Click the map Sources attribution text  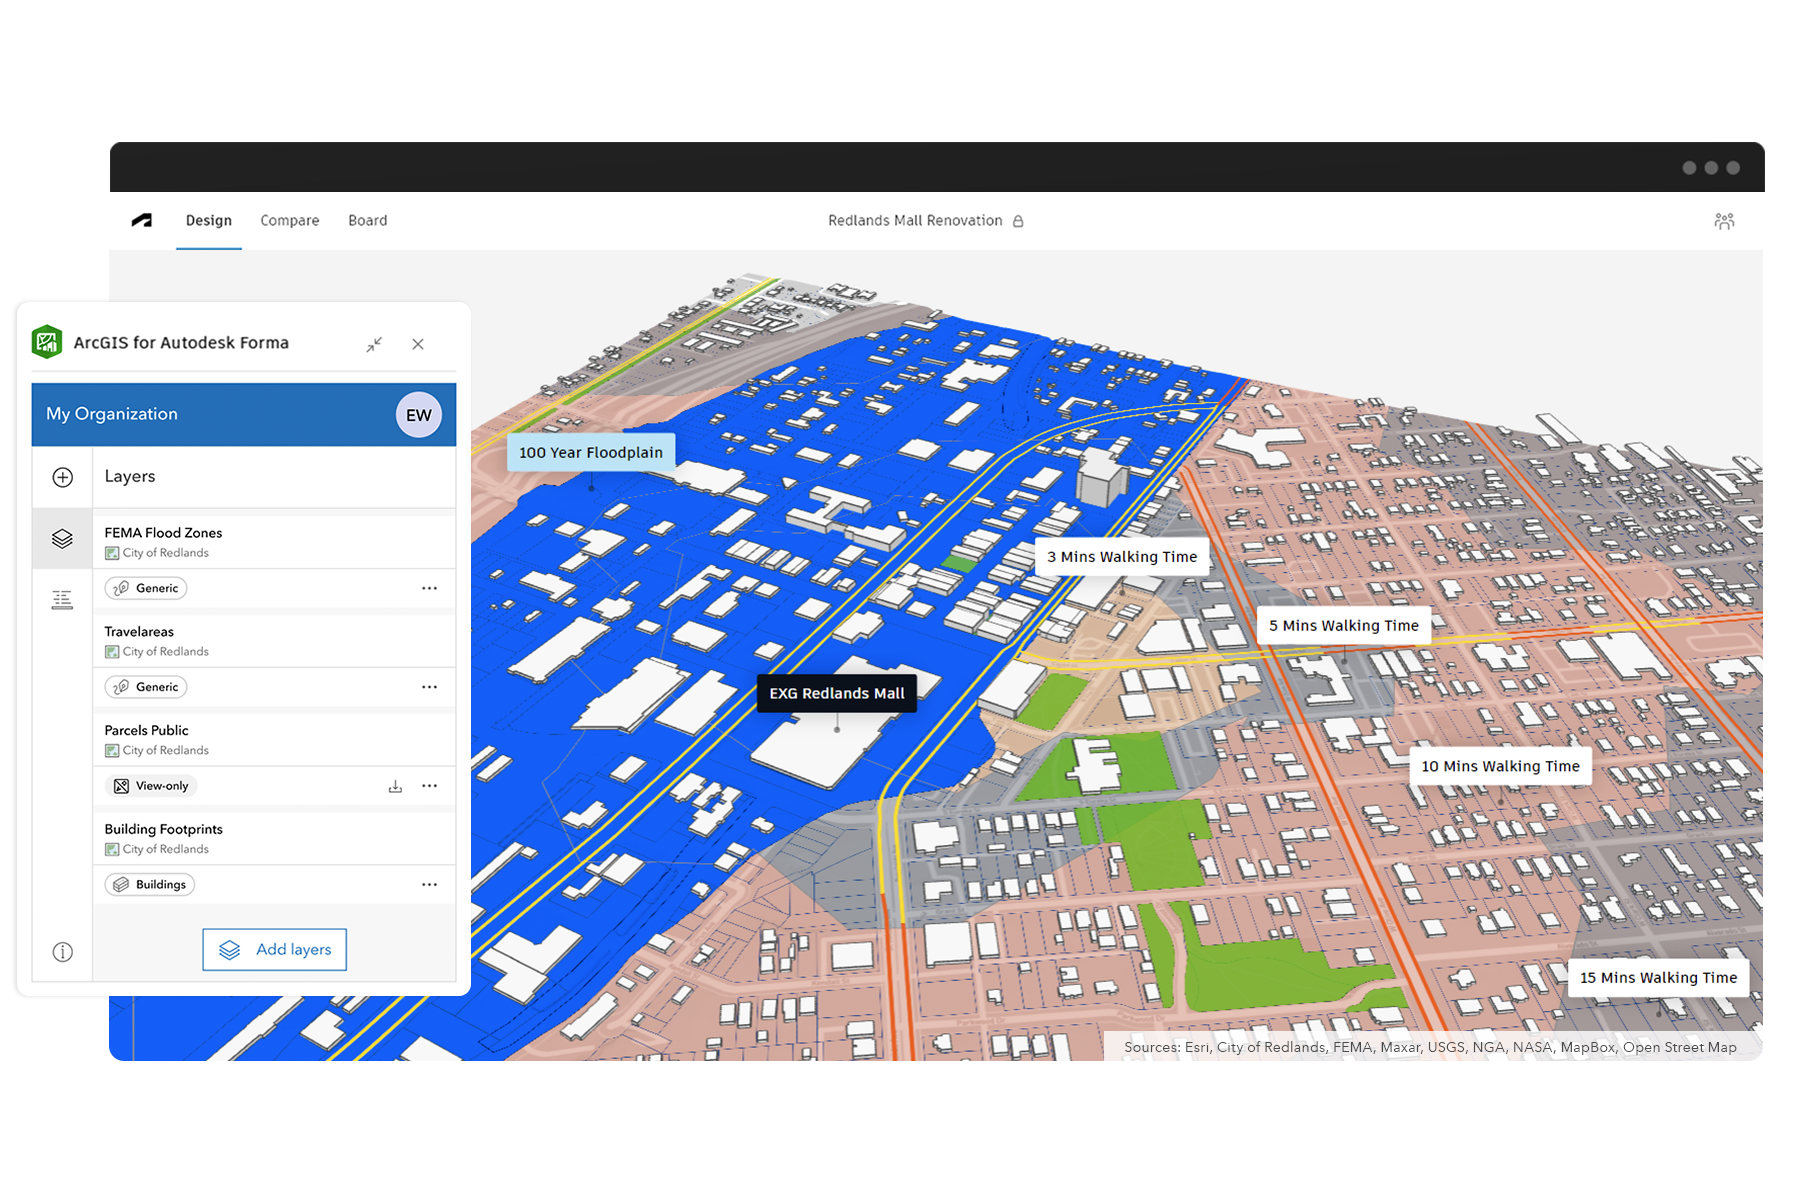1430,1048
